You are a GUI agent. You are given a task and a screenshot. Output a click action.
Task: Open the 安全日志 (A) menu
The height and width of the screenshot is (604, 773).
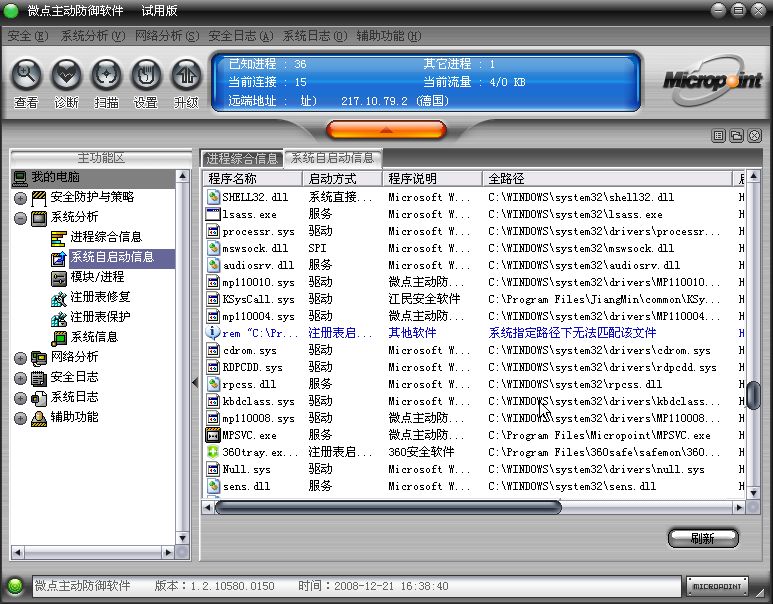tap(241, 36)
